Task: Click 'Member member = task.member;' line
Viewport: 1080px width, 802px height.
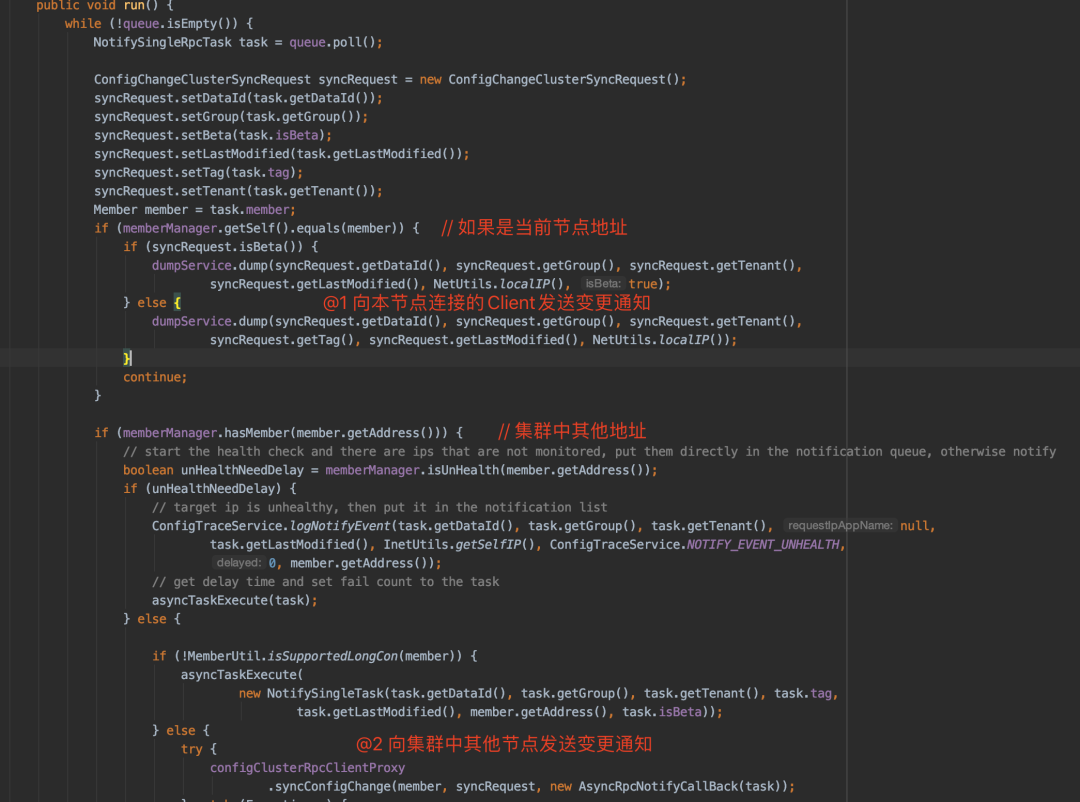Action: tap(195, 209)
